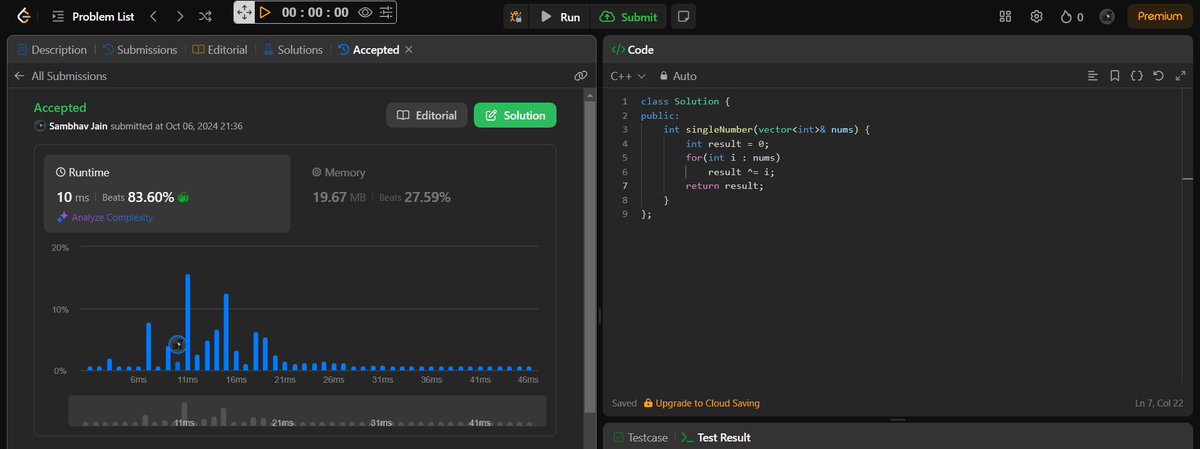Screen dimensions: 1200x449
Task: Click the vertical panel divider handle
Action: coord(598,315)
